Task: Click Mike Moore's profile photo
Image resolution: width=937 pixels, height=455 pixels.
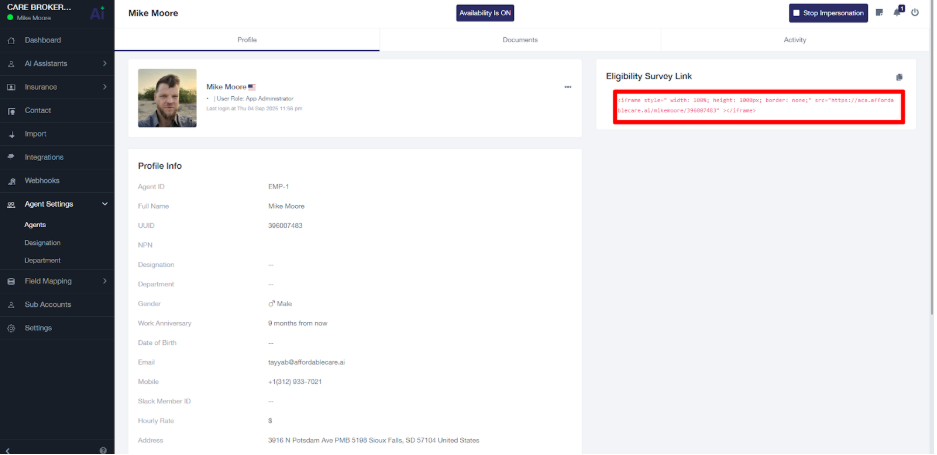Action: pyautogui.click(x=167, y=98)
